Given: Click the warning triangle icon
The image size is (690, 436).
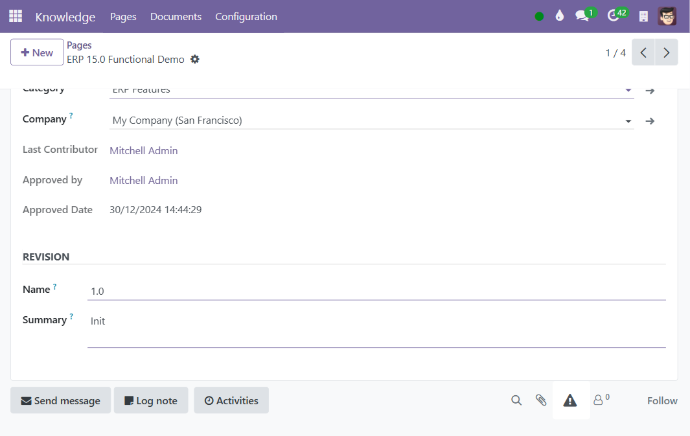Looking at the screenshot, I should point(570,400).
